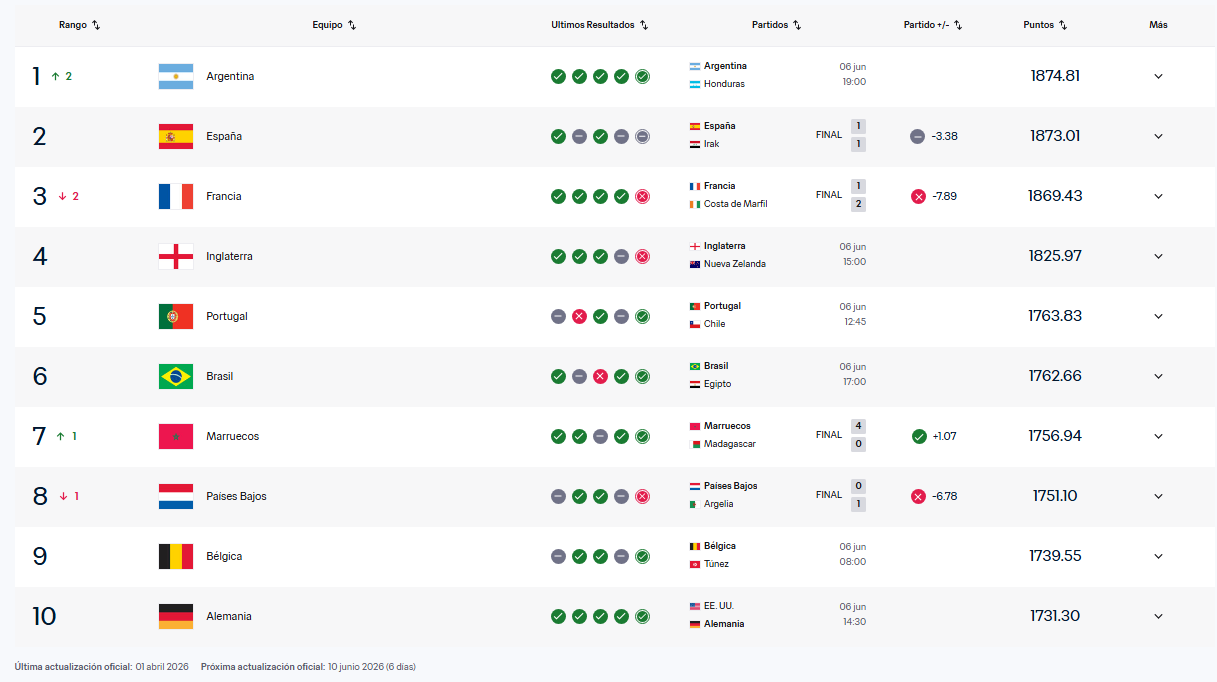Click the Países Bajos flag icon

point(176,497)
